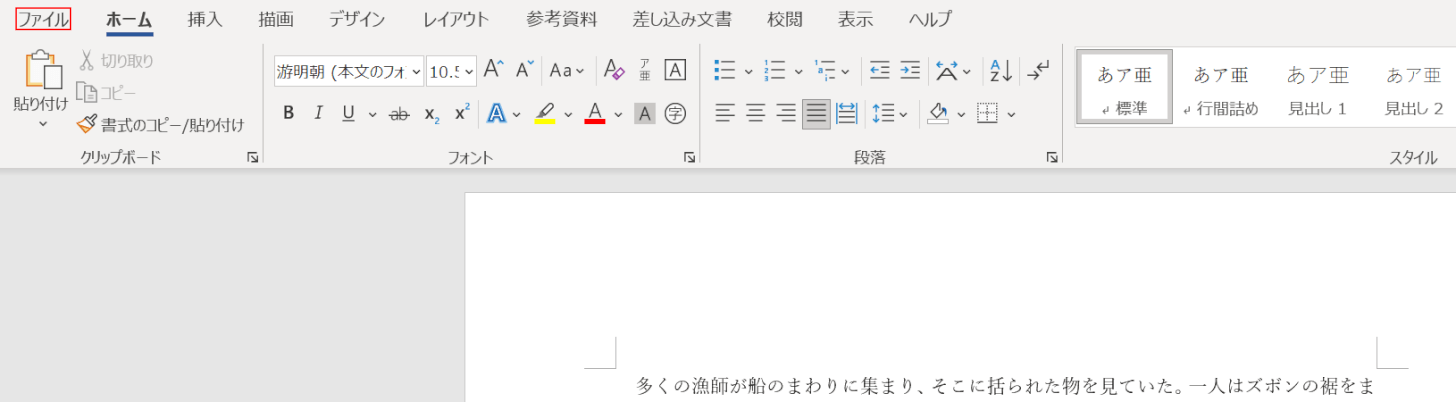1456x402 pixels.
Task: Open the Line Spacing dropdown
Action: pos(889,114)
